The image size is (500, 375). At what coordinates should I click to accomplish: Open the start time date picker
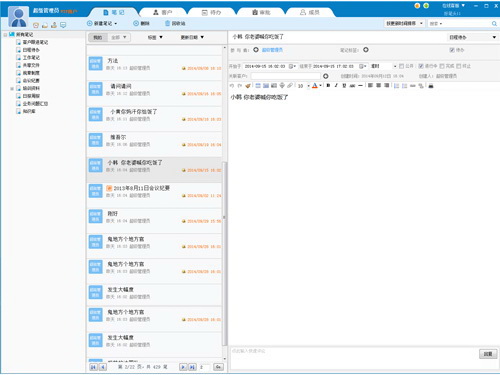tap(292, 66)
